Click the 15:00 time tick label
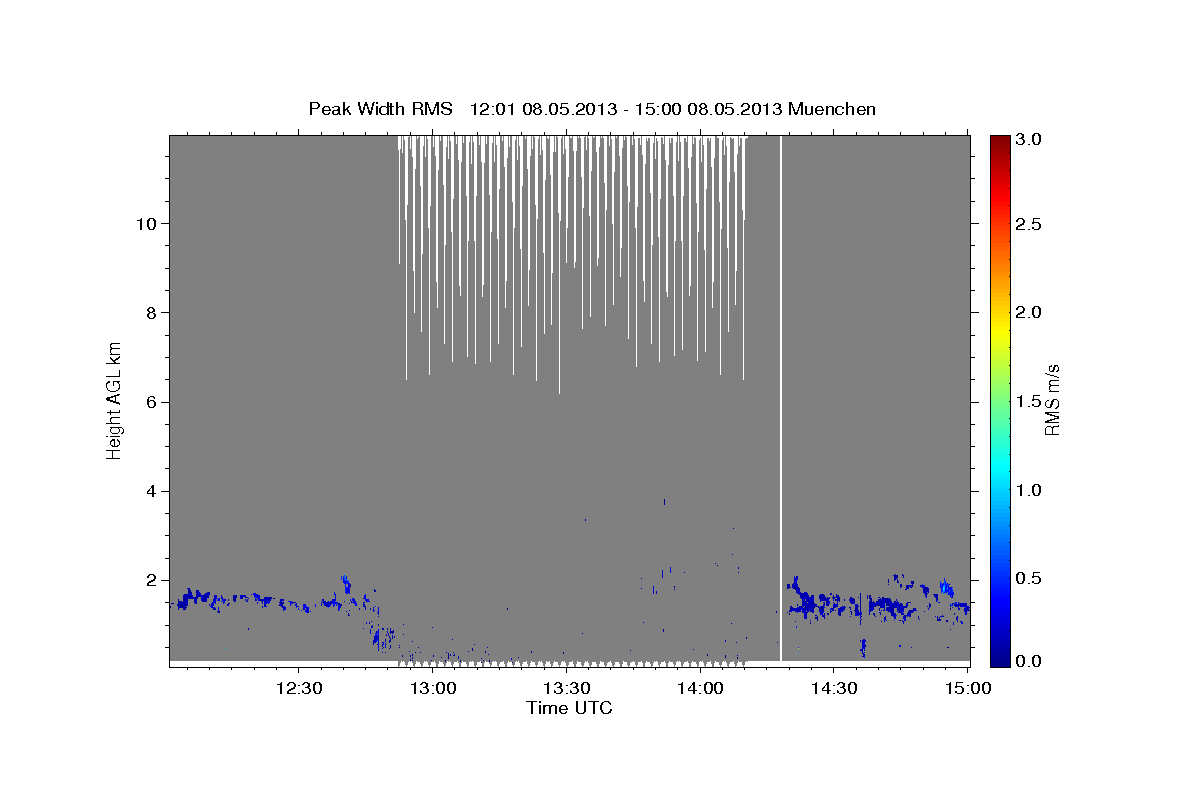The width and height of the screenshot is (1200, 800). pos(968,688)
